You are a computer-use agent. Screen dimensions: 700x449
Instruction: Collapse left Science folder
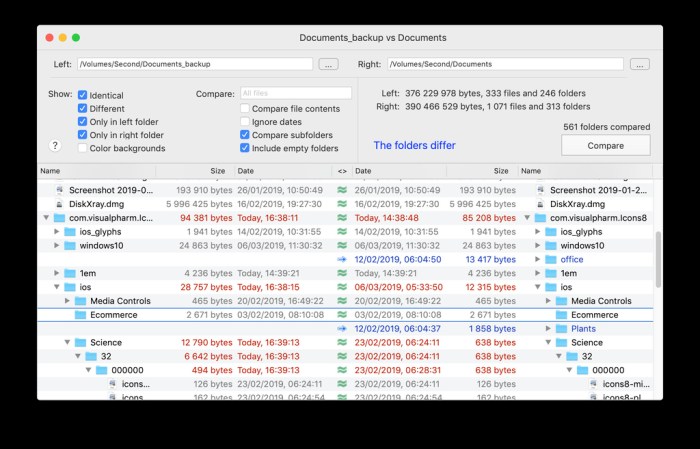pyautogui.click(x=67, y=342)
